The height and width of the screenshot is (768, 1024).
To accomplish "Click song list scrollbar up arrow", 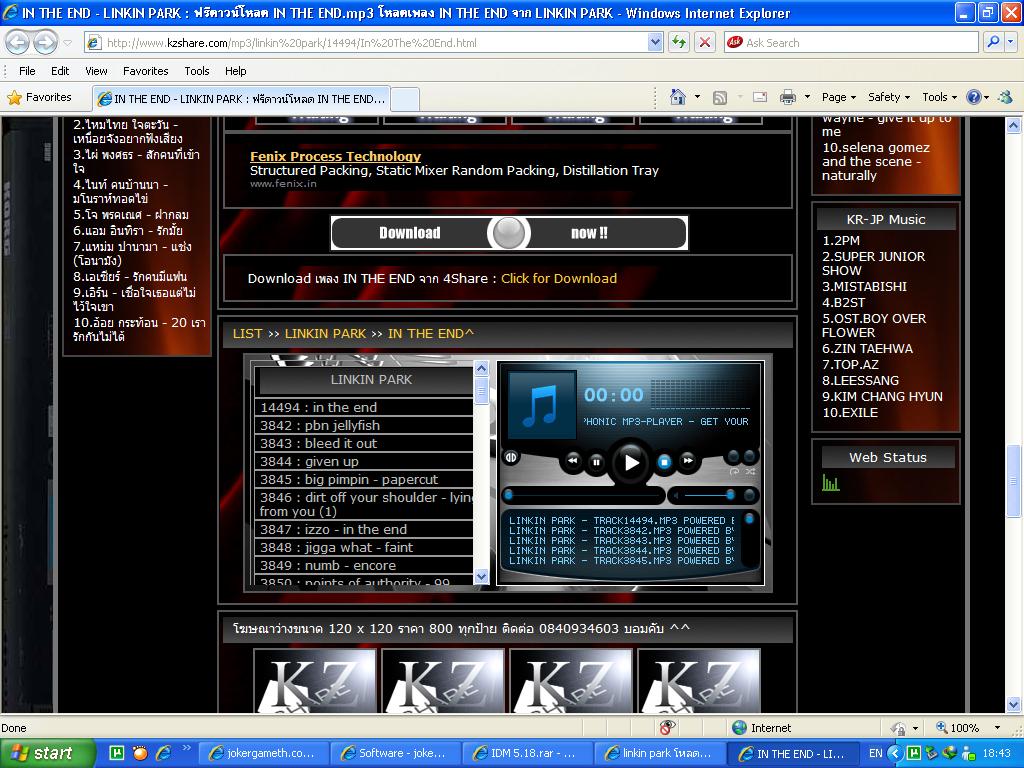I will click(x=481, y=368).
